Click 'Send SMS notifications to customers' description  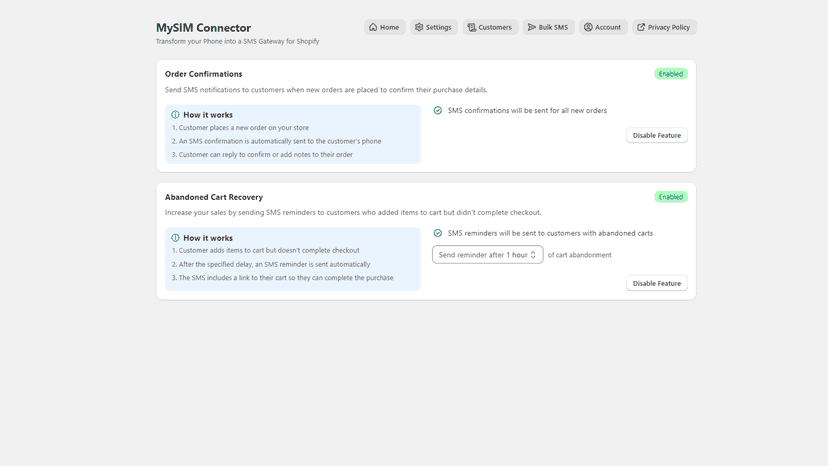click(x=326, y=90)
